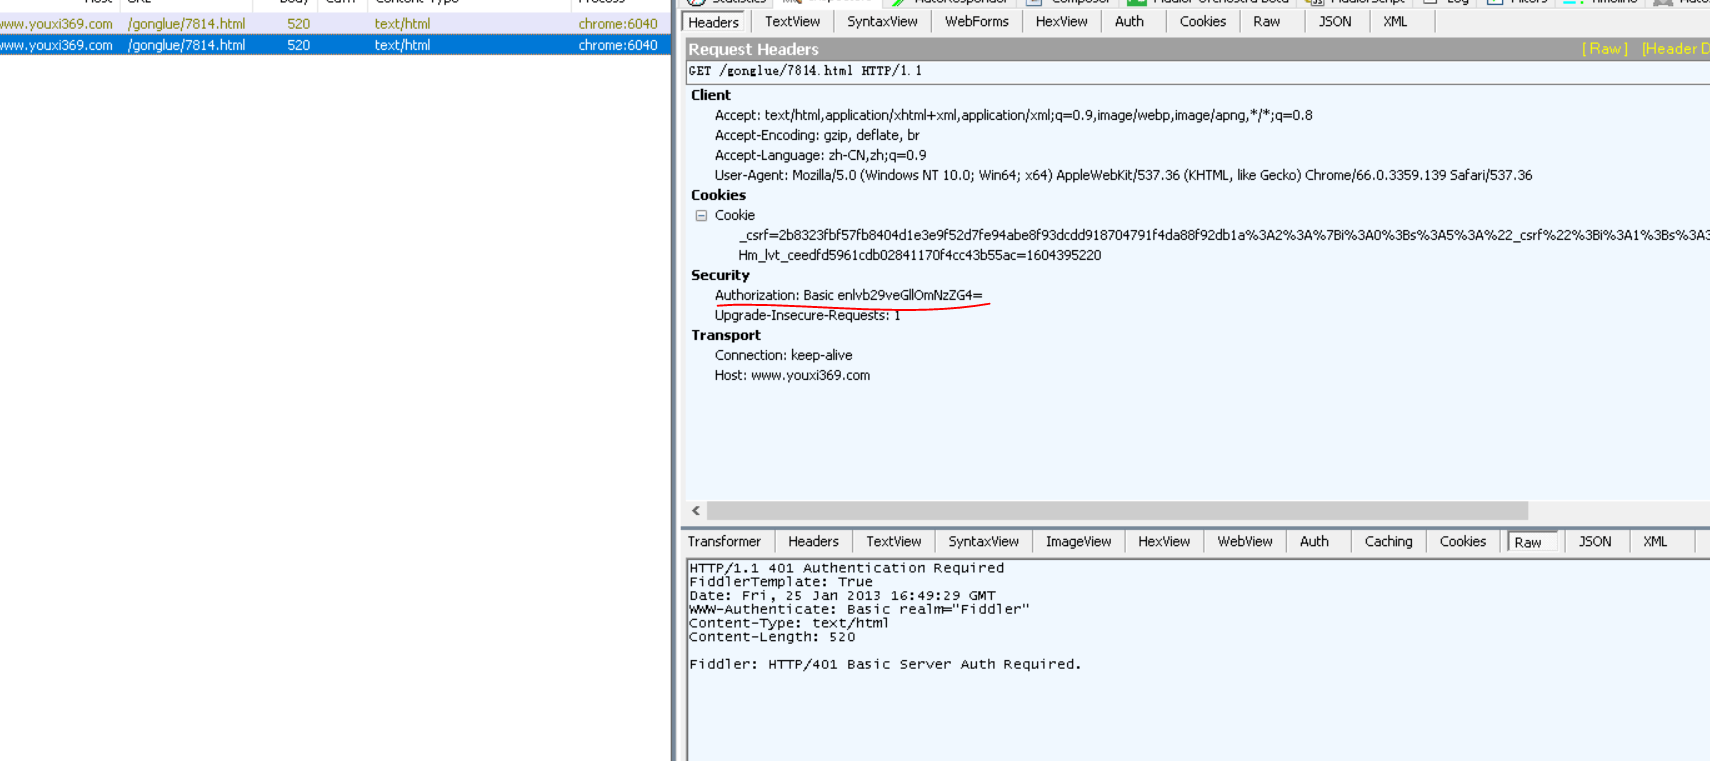Image resolution: width=1710 pixels, height=761 pixels.
Task: Click chrome:6040 process cell in highlighted session
Action: pos(618,45)
